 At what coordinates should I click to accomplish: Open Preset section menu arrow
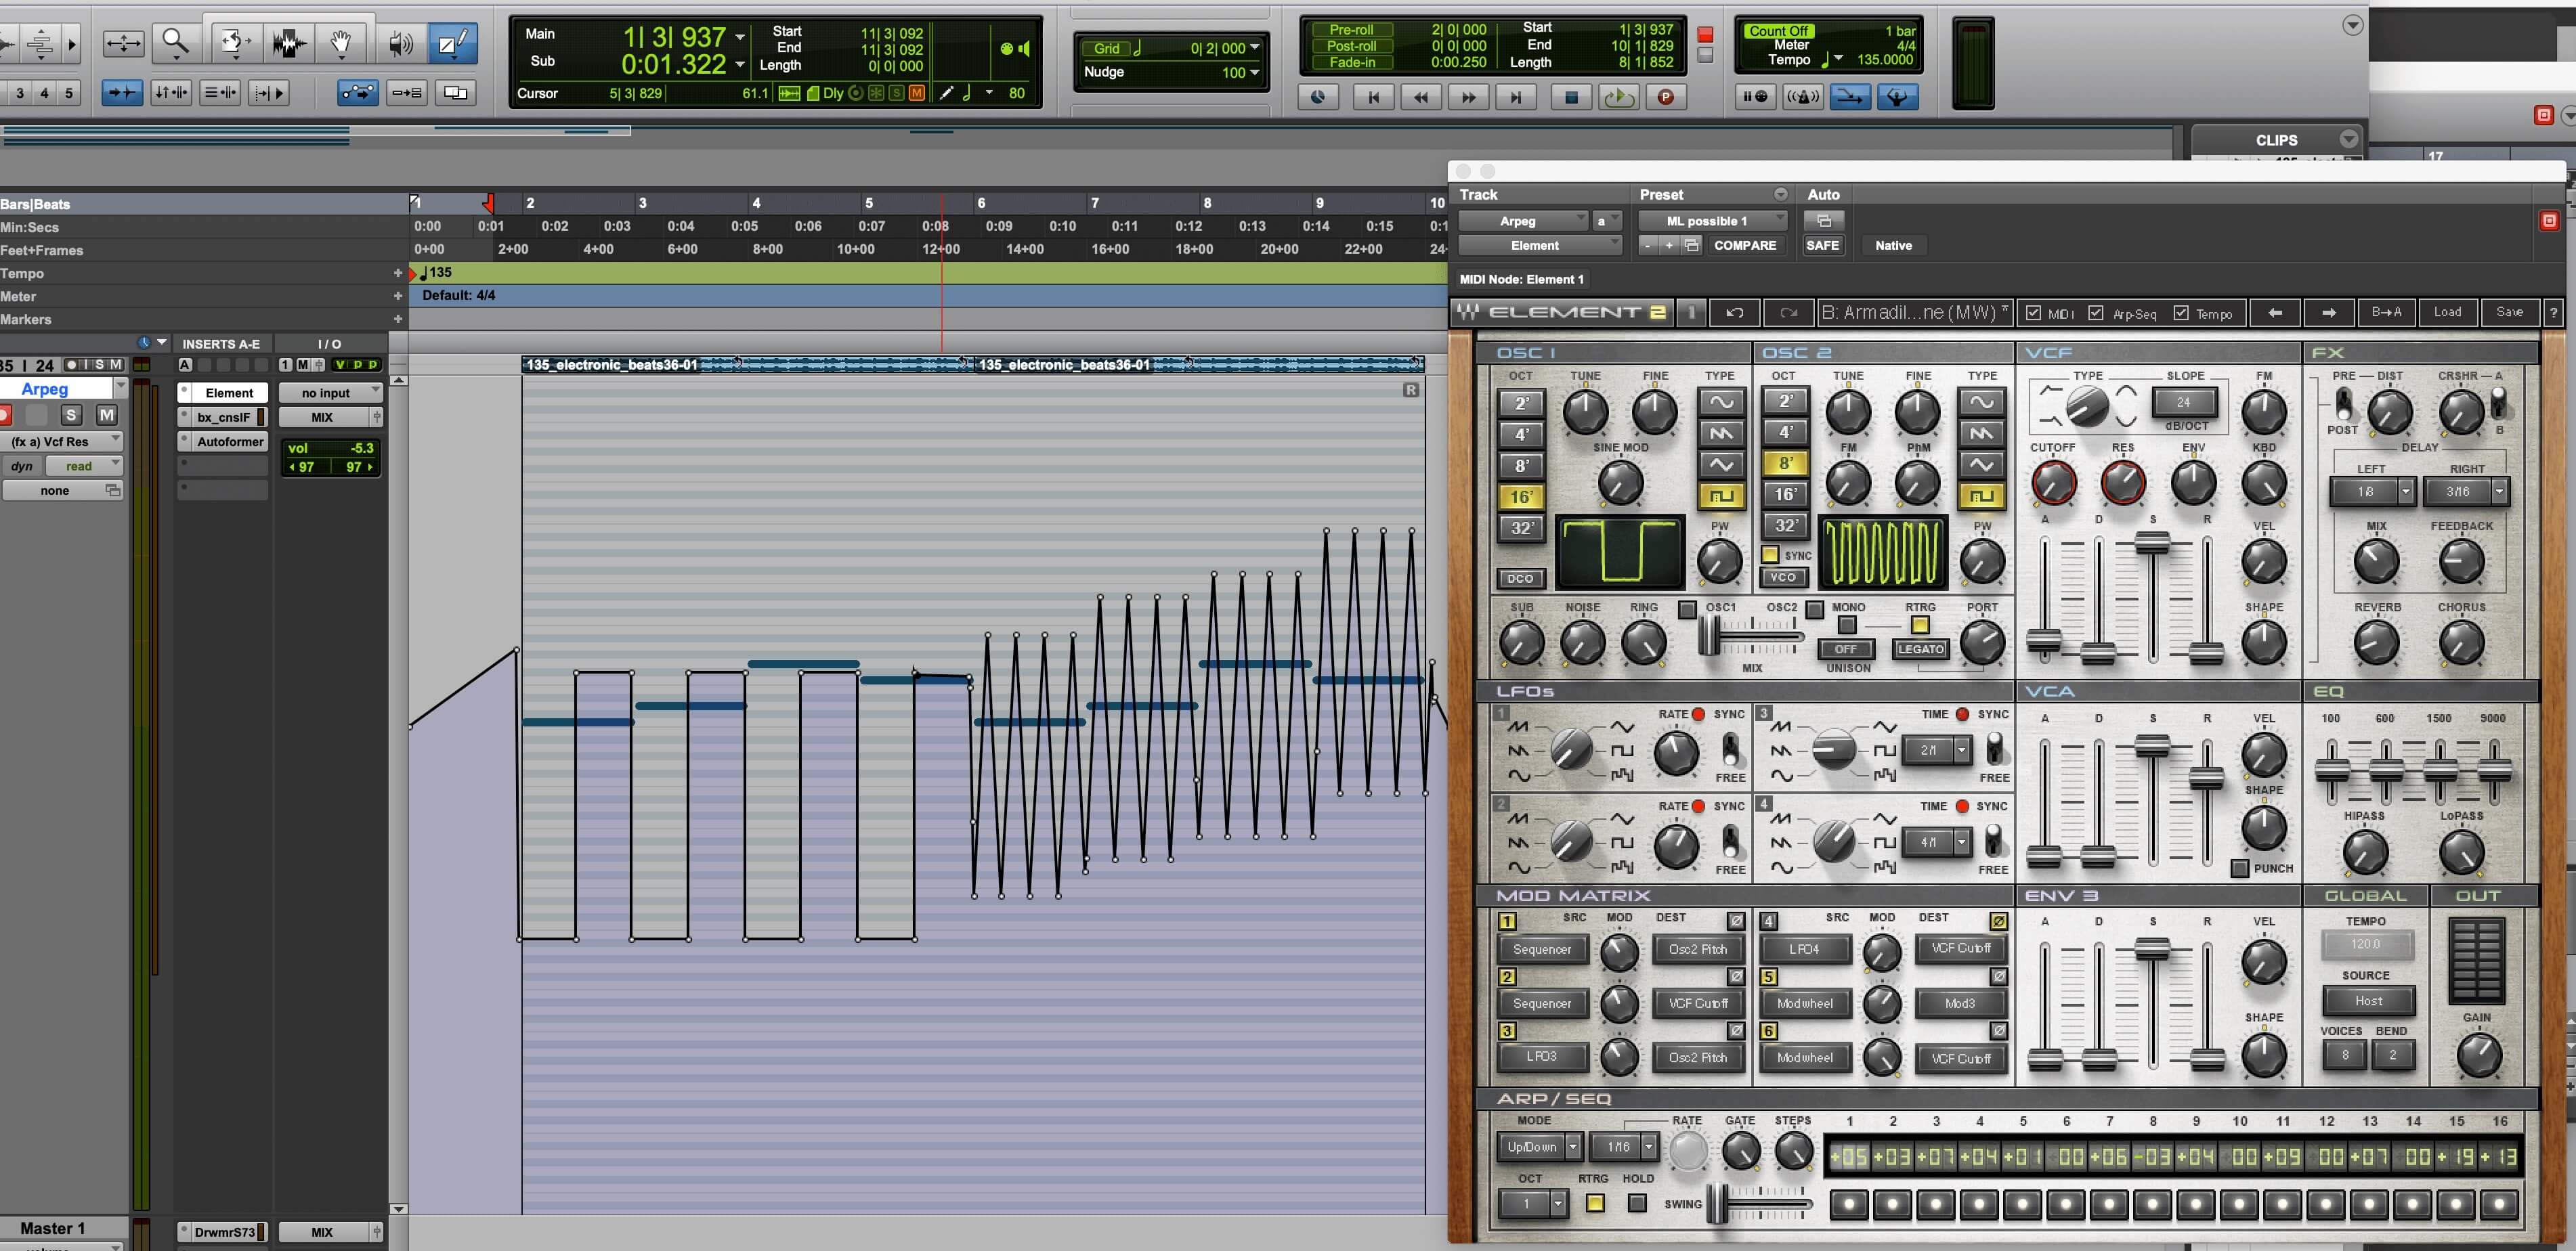1780,194
